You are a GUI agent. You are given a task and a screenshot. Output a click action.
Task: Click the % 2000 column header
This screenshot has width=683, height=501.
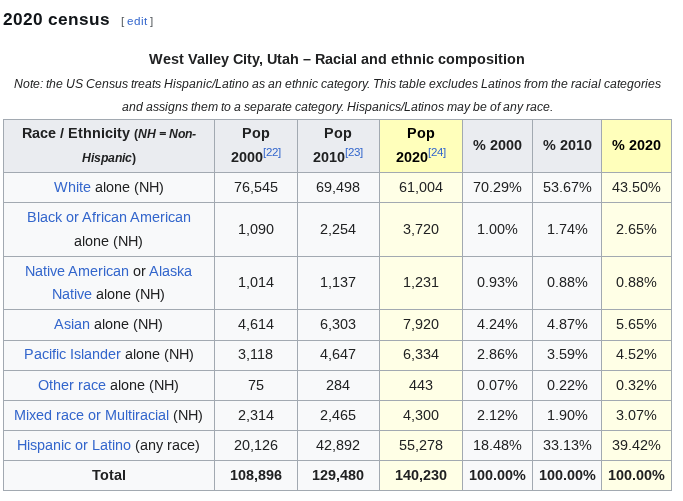click(497, 146)
